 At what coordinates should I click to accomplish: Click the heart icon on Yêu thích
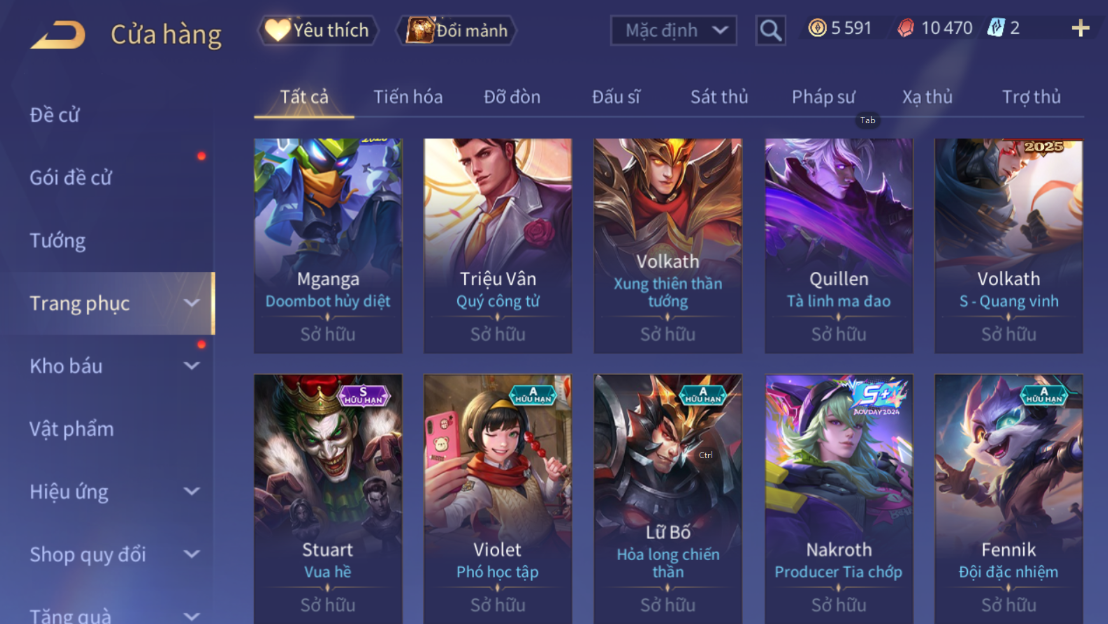[x=276, y=30]
